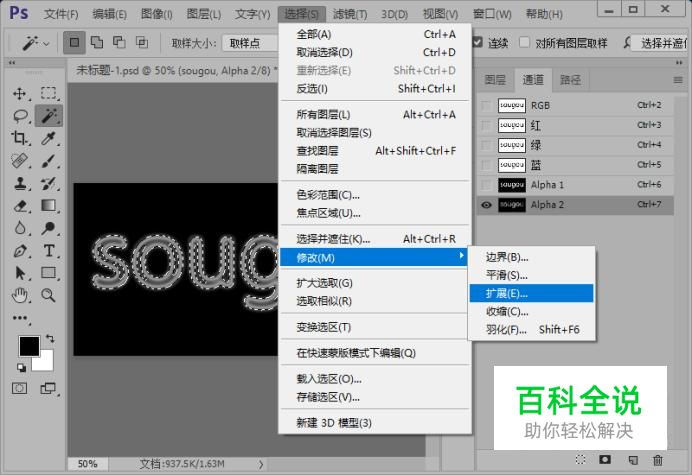Change screen mode icon in toolbox
692x475 pixels.
[48, 388]
